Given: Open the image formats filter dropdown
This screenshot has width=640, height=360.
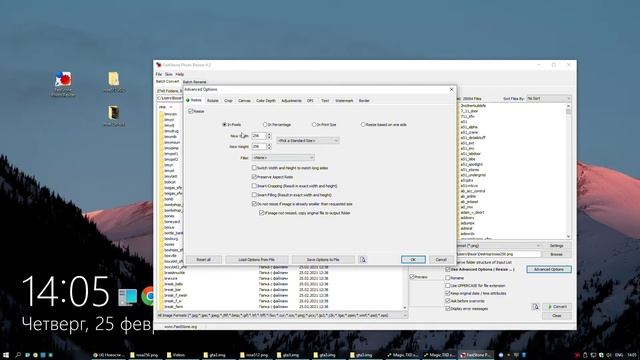Looking at the screenshot, I should tap(282, 316).
